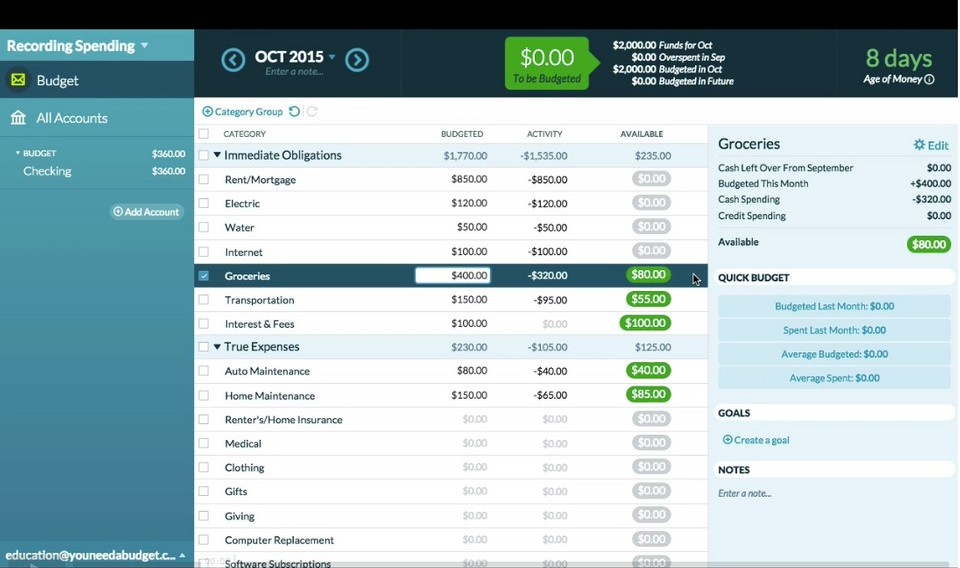960x568 pixels.
Task: Add a new Category Group
Action: pyautogui.click(x=242, y=111)
